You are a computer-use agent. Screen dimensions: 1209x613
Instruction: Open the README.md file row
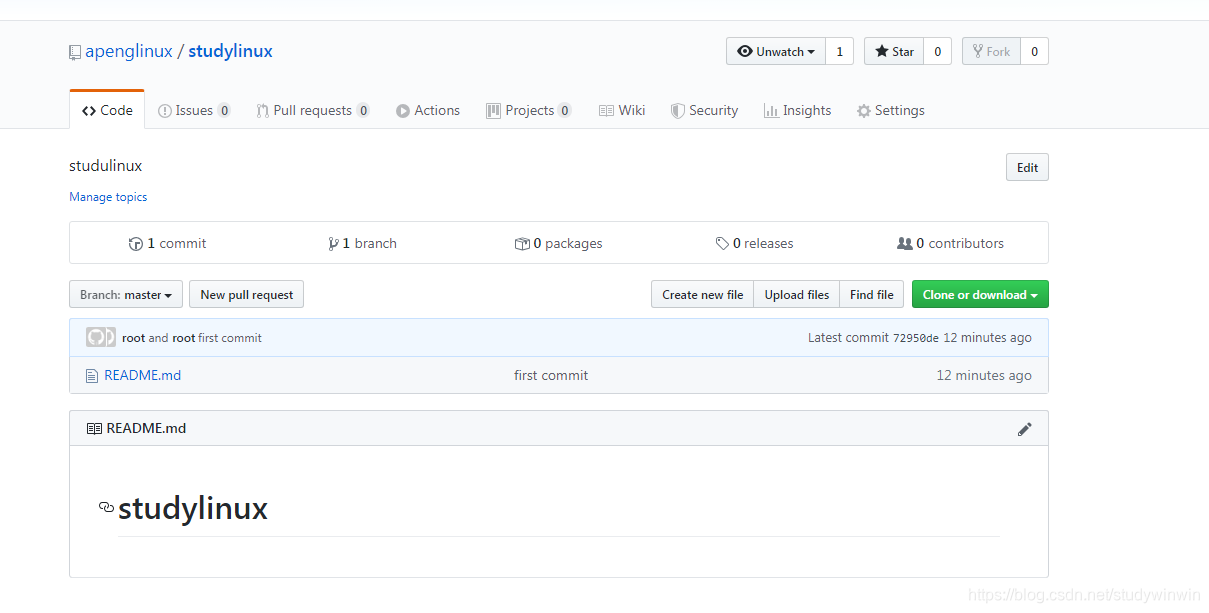pyautogui.click(x=559, y=375)
